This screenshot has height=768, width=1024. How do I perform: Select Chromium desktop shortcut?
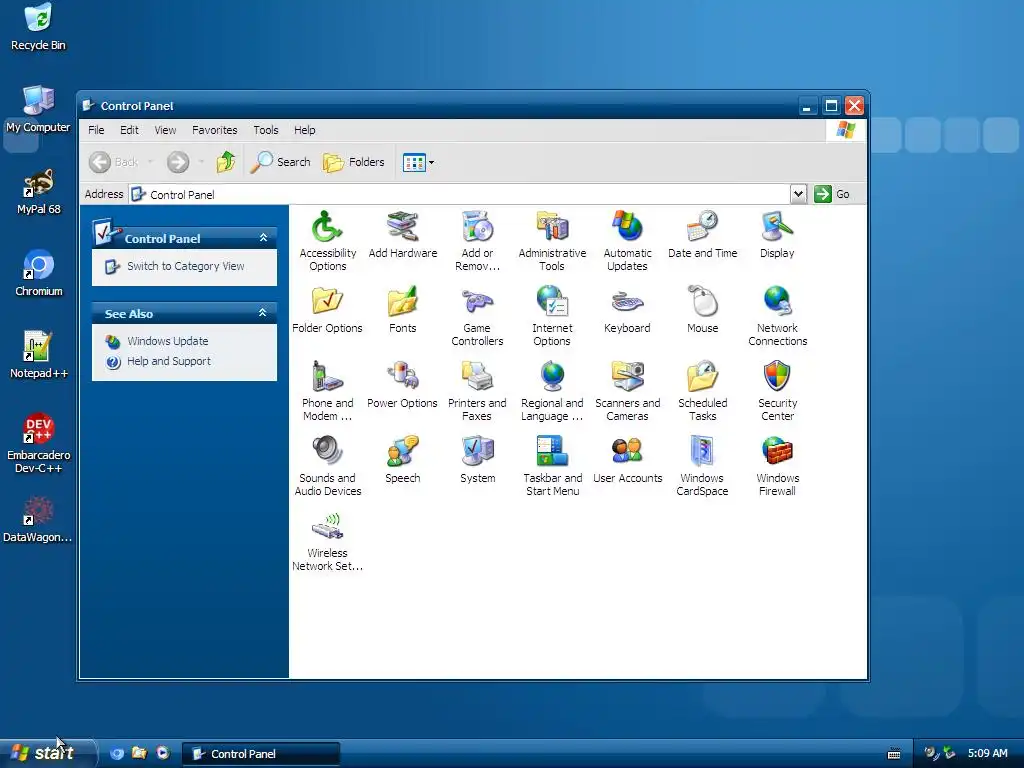point(39,274)
